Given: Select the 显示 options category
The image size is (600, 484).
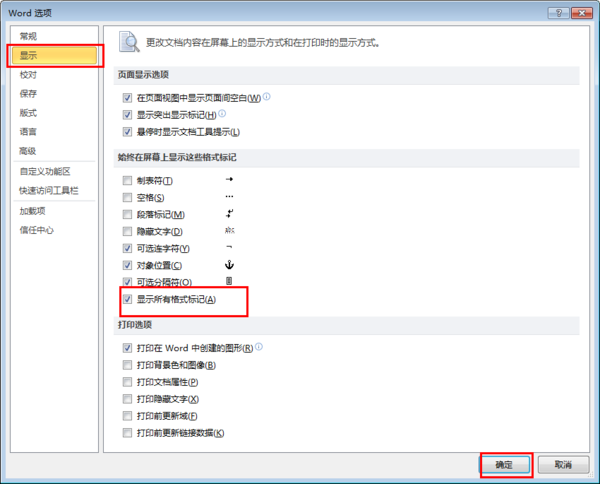Looking at the screenshot, I should tap(54, 55).
